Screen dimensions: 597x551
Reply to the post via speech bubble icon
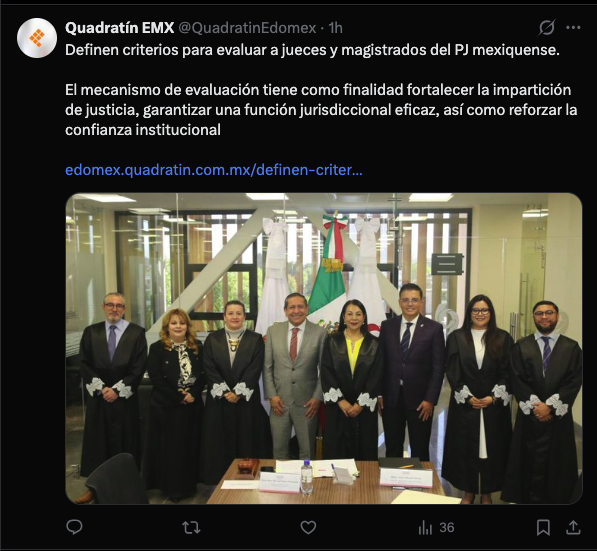74,527
